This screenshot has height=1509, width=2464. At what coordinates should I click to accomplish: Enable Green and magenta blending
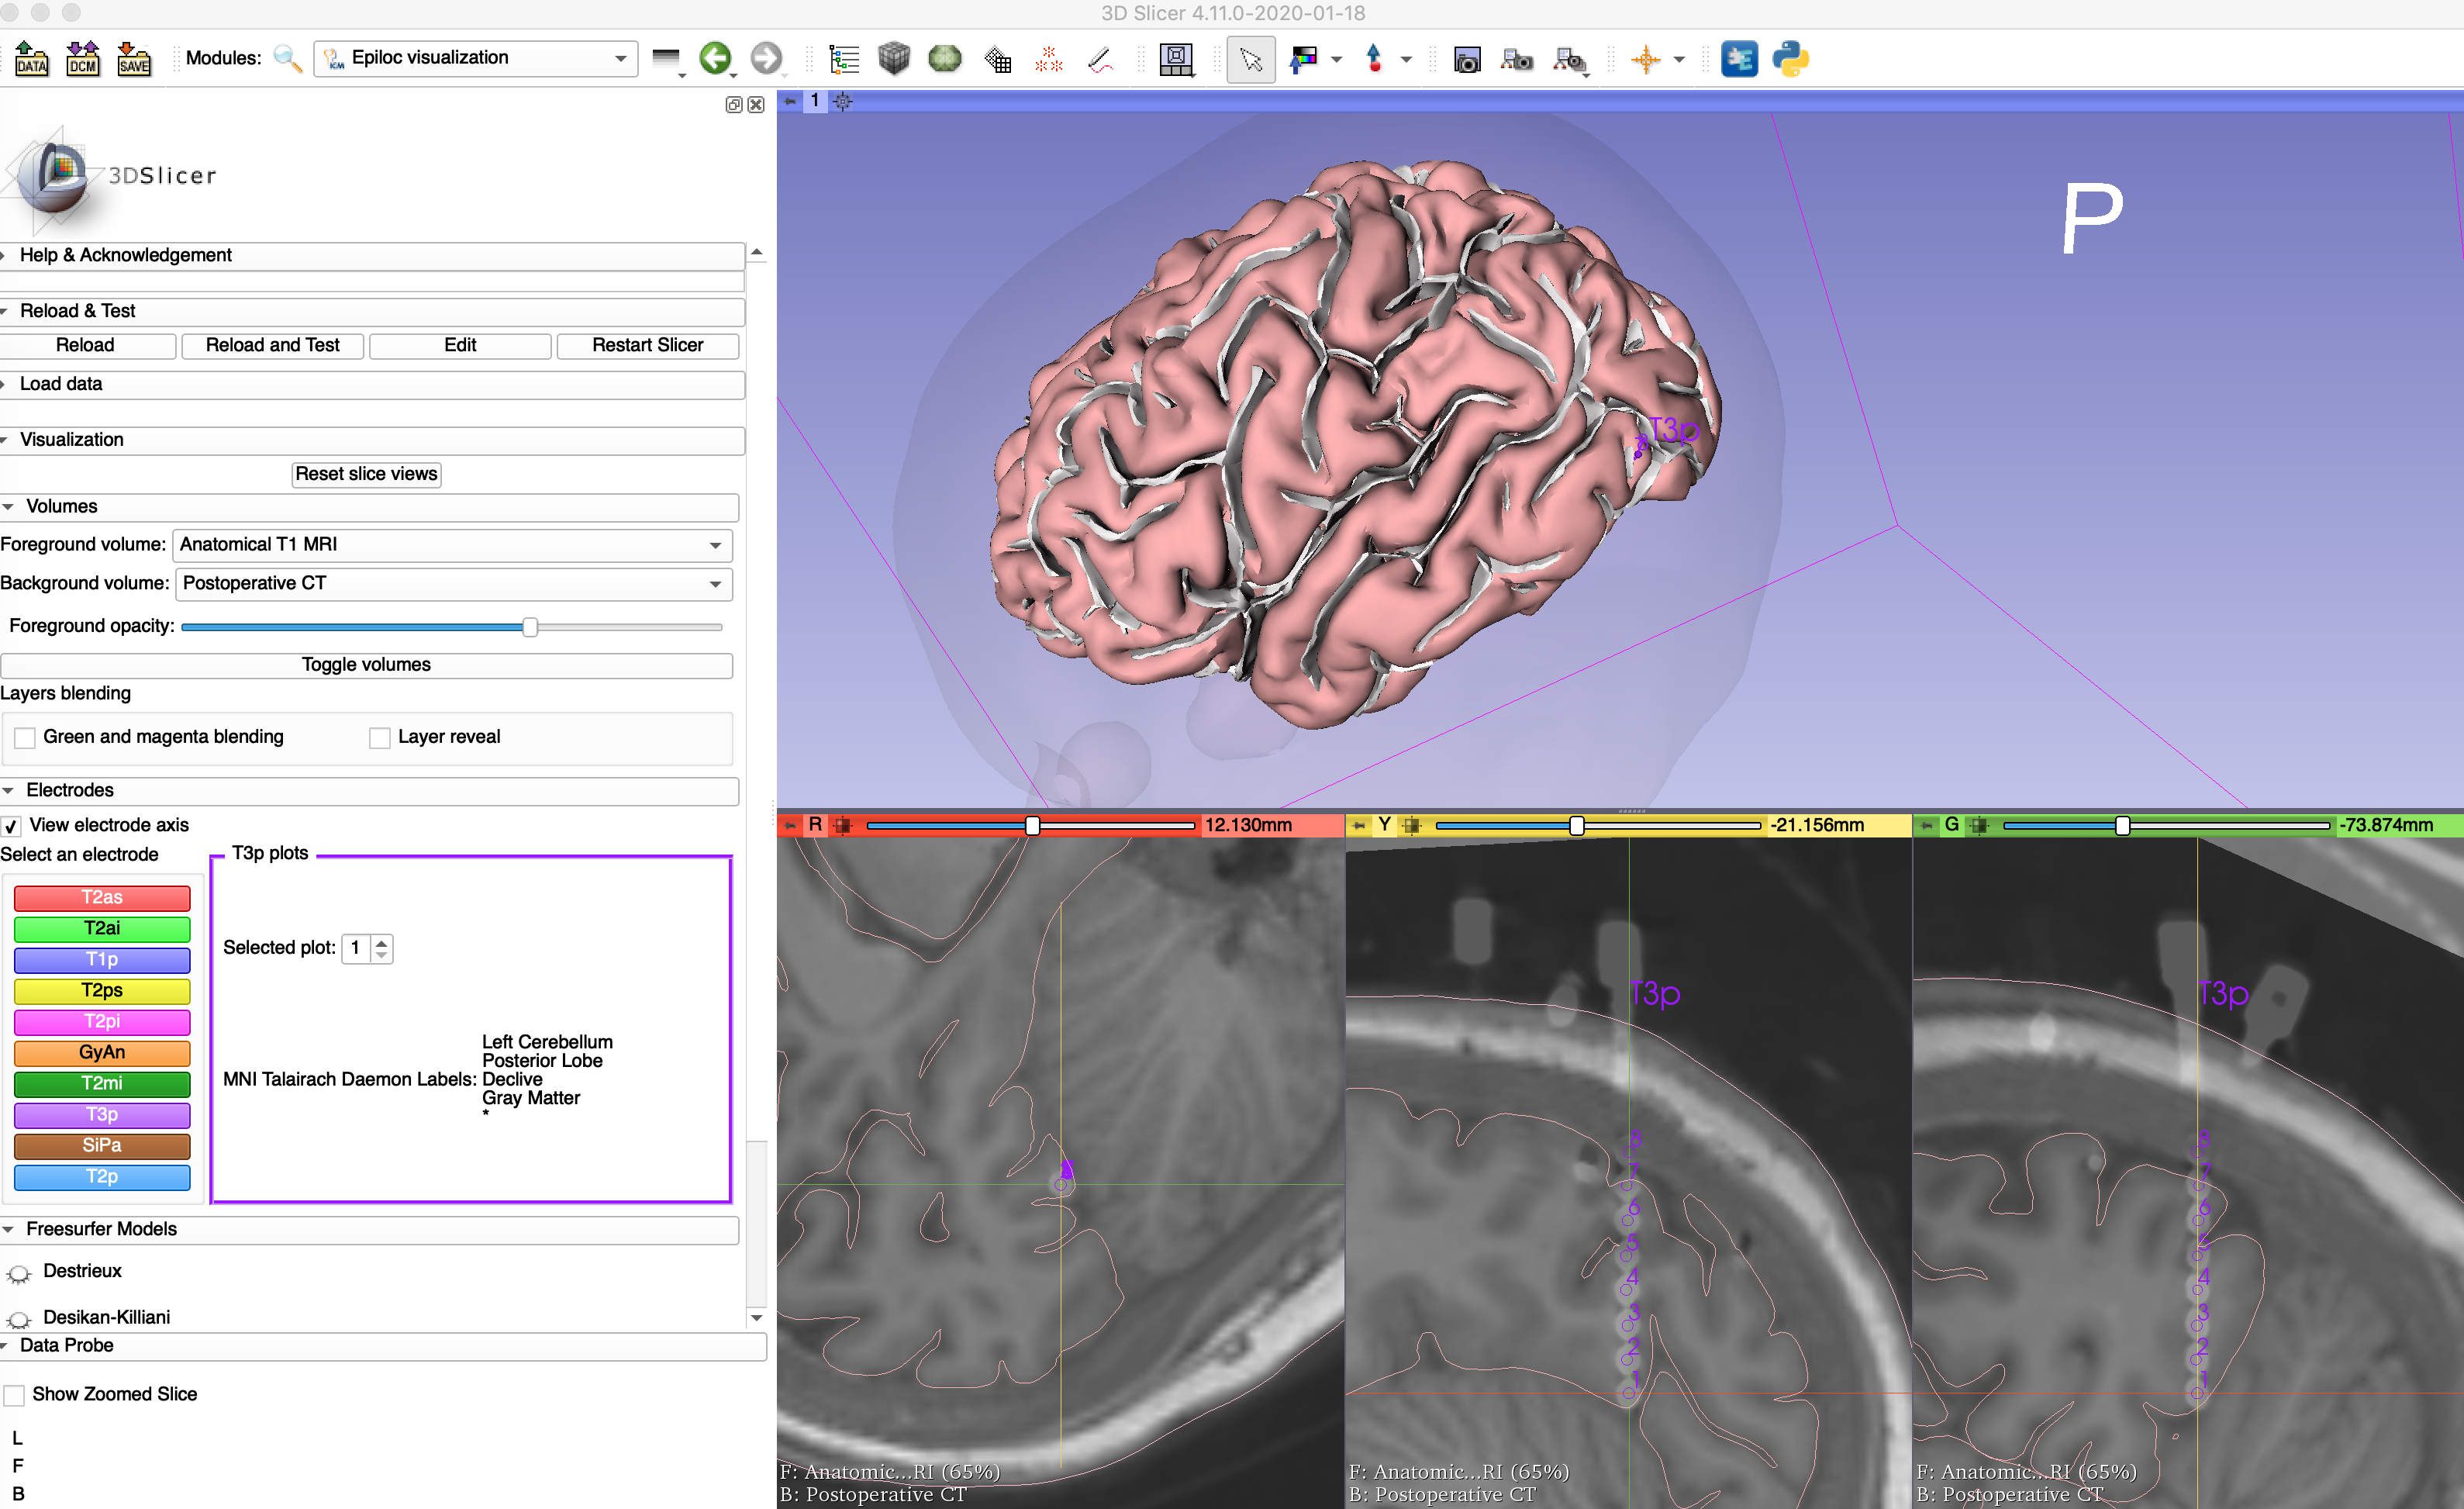(24, 737)
